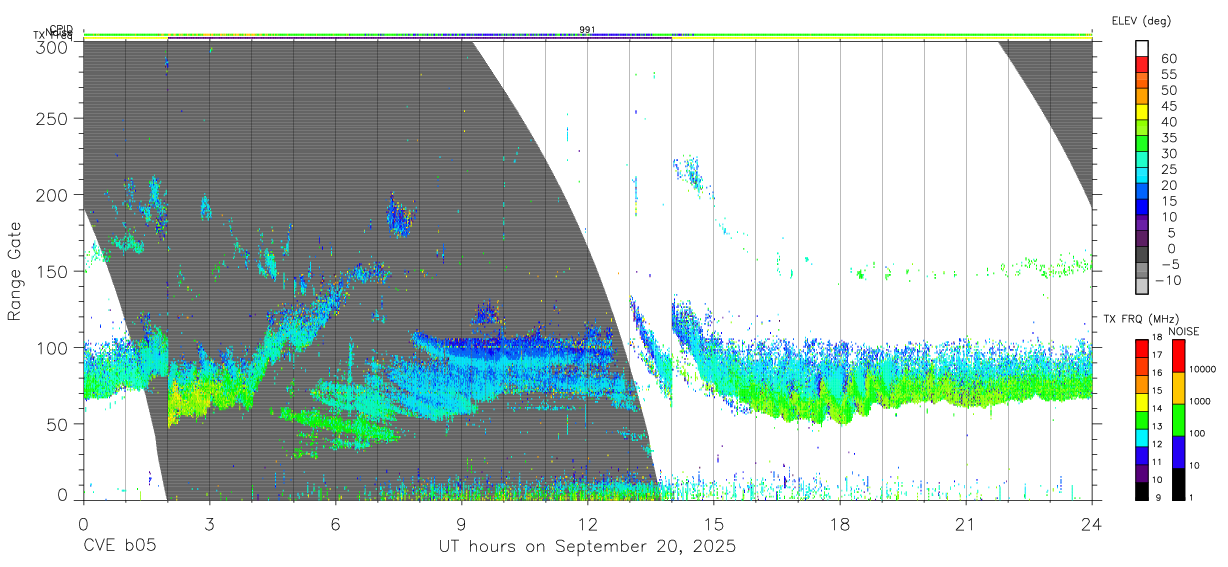Click the black NOISE swatch between 1 and 10
1228x567 pixels.
click(x=1179, y=484)
